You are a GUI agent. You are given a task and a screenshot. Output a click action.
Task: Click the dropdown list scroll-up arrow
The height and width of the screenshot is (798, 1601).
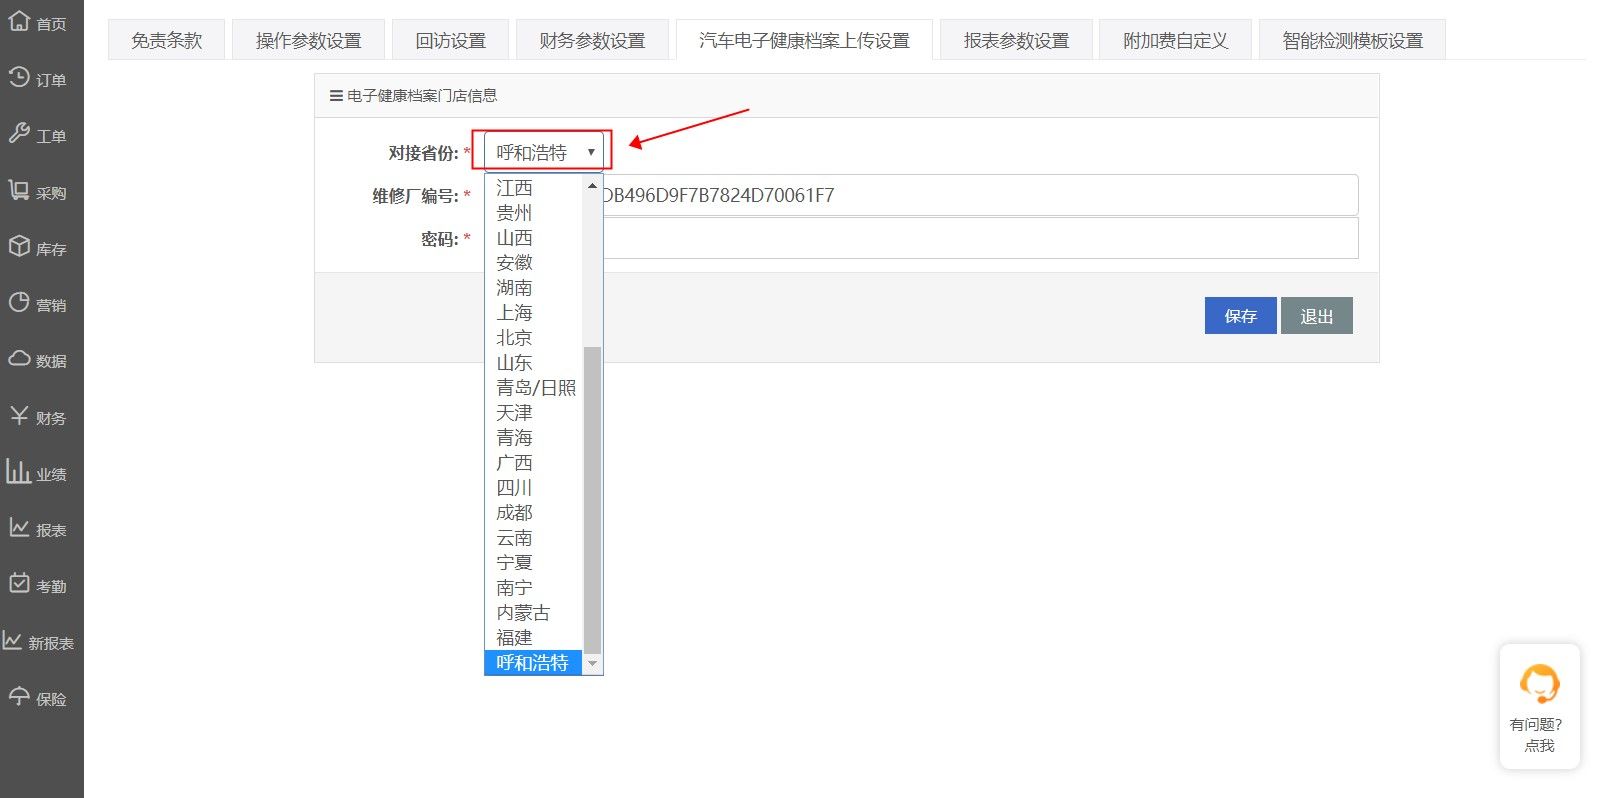click(592, 186)
